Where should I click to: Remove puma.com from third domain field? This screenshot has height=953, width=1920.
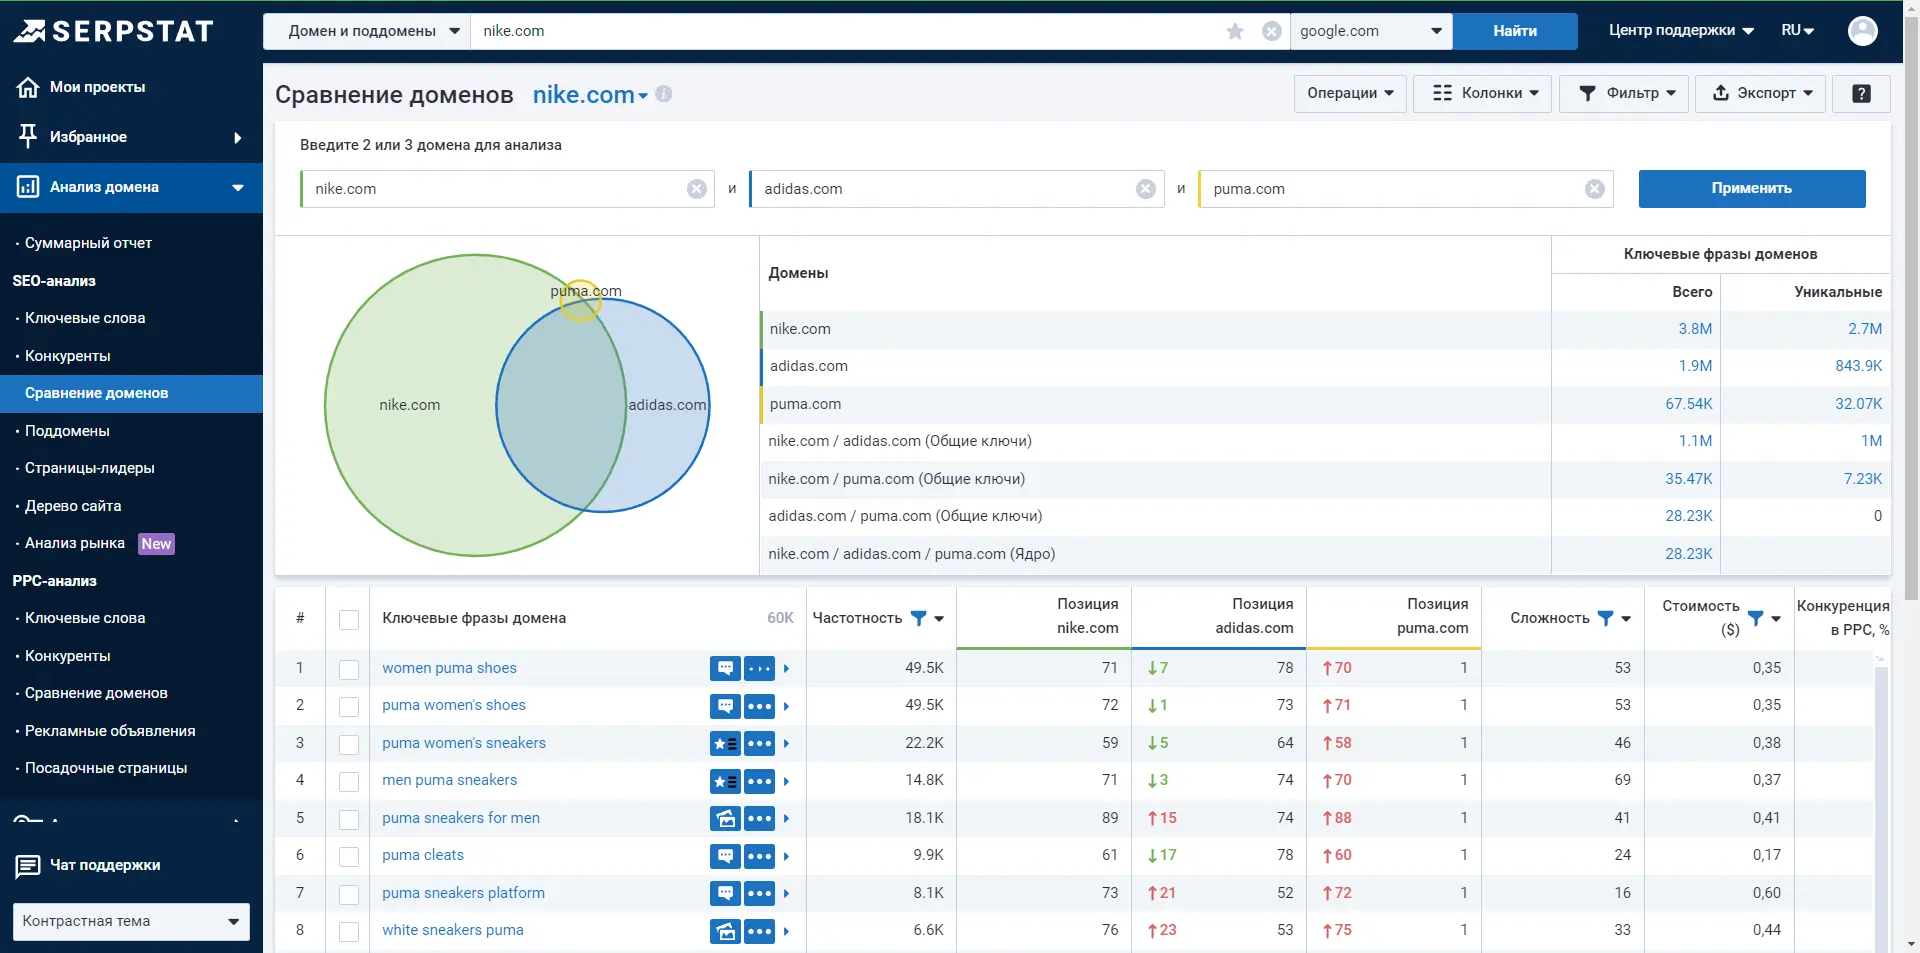(1594, 189)
